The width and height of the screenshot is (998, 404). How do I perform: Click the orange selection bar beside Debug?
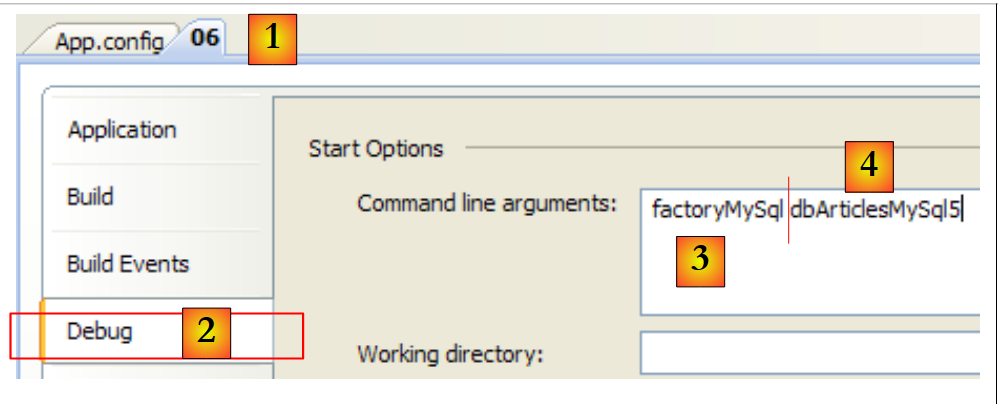click(42, 331)
